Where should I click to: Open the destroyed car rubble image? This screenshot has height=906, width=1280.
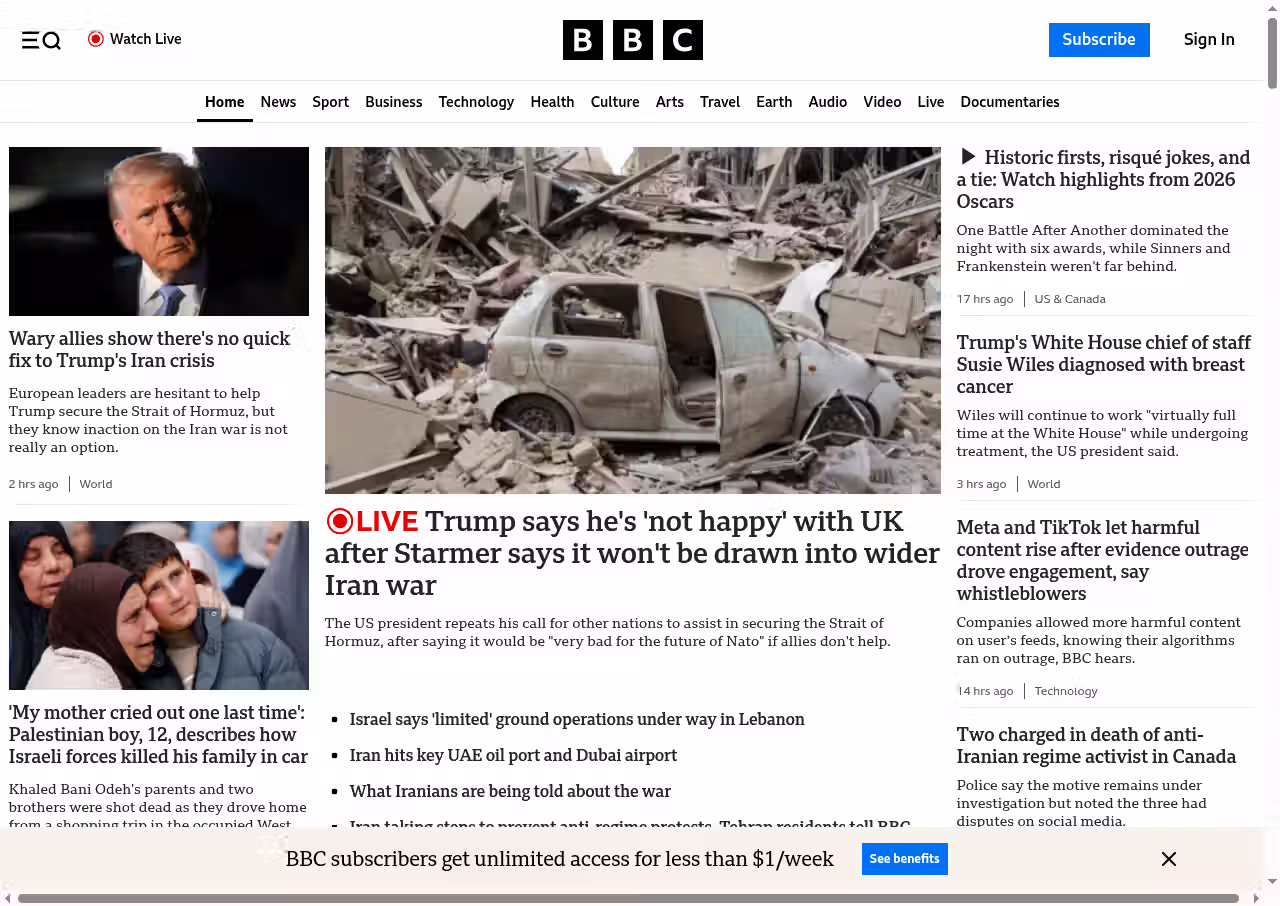[x=632, y=320]
